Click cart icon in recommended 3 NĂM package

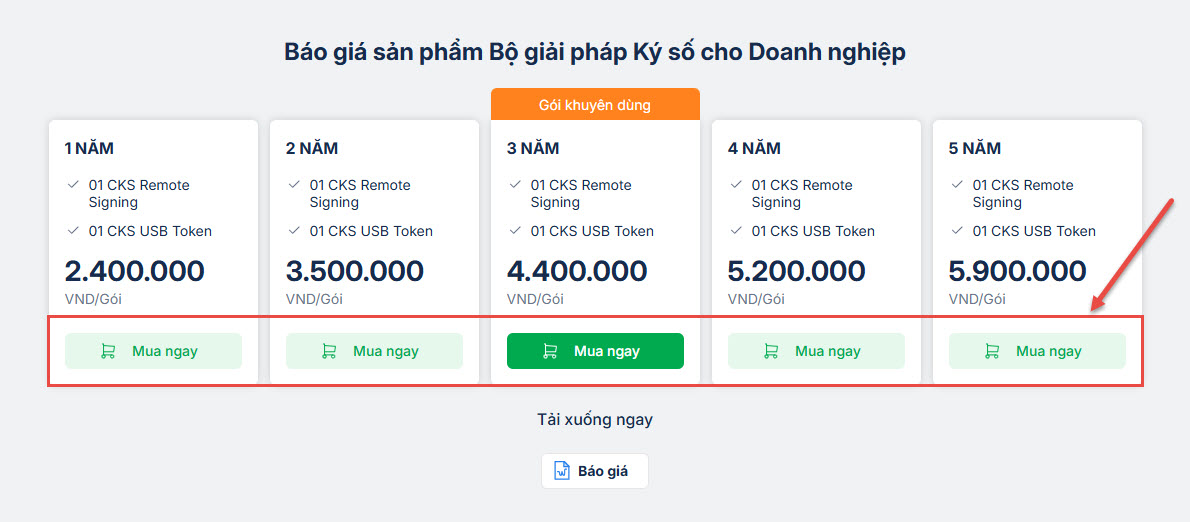point(550,351)
